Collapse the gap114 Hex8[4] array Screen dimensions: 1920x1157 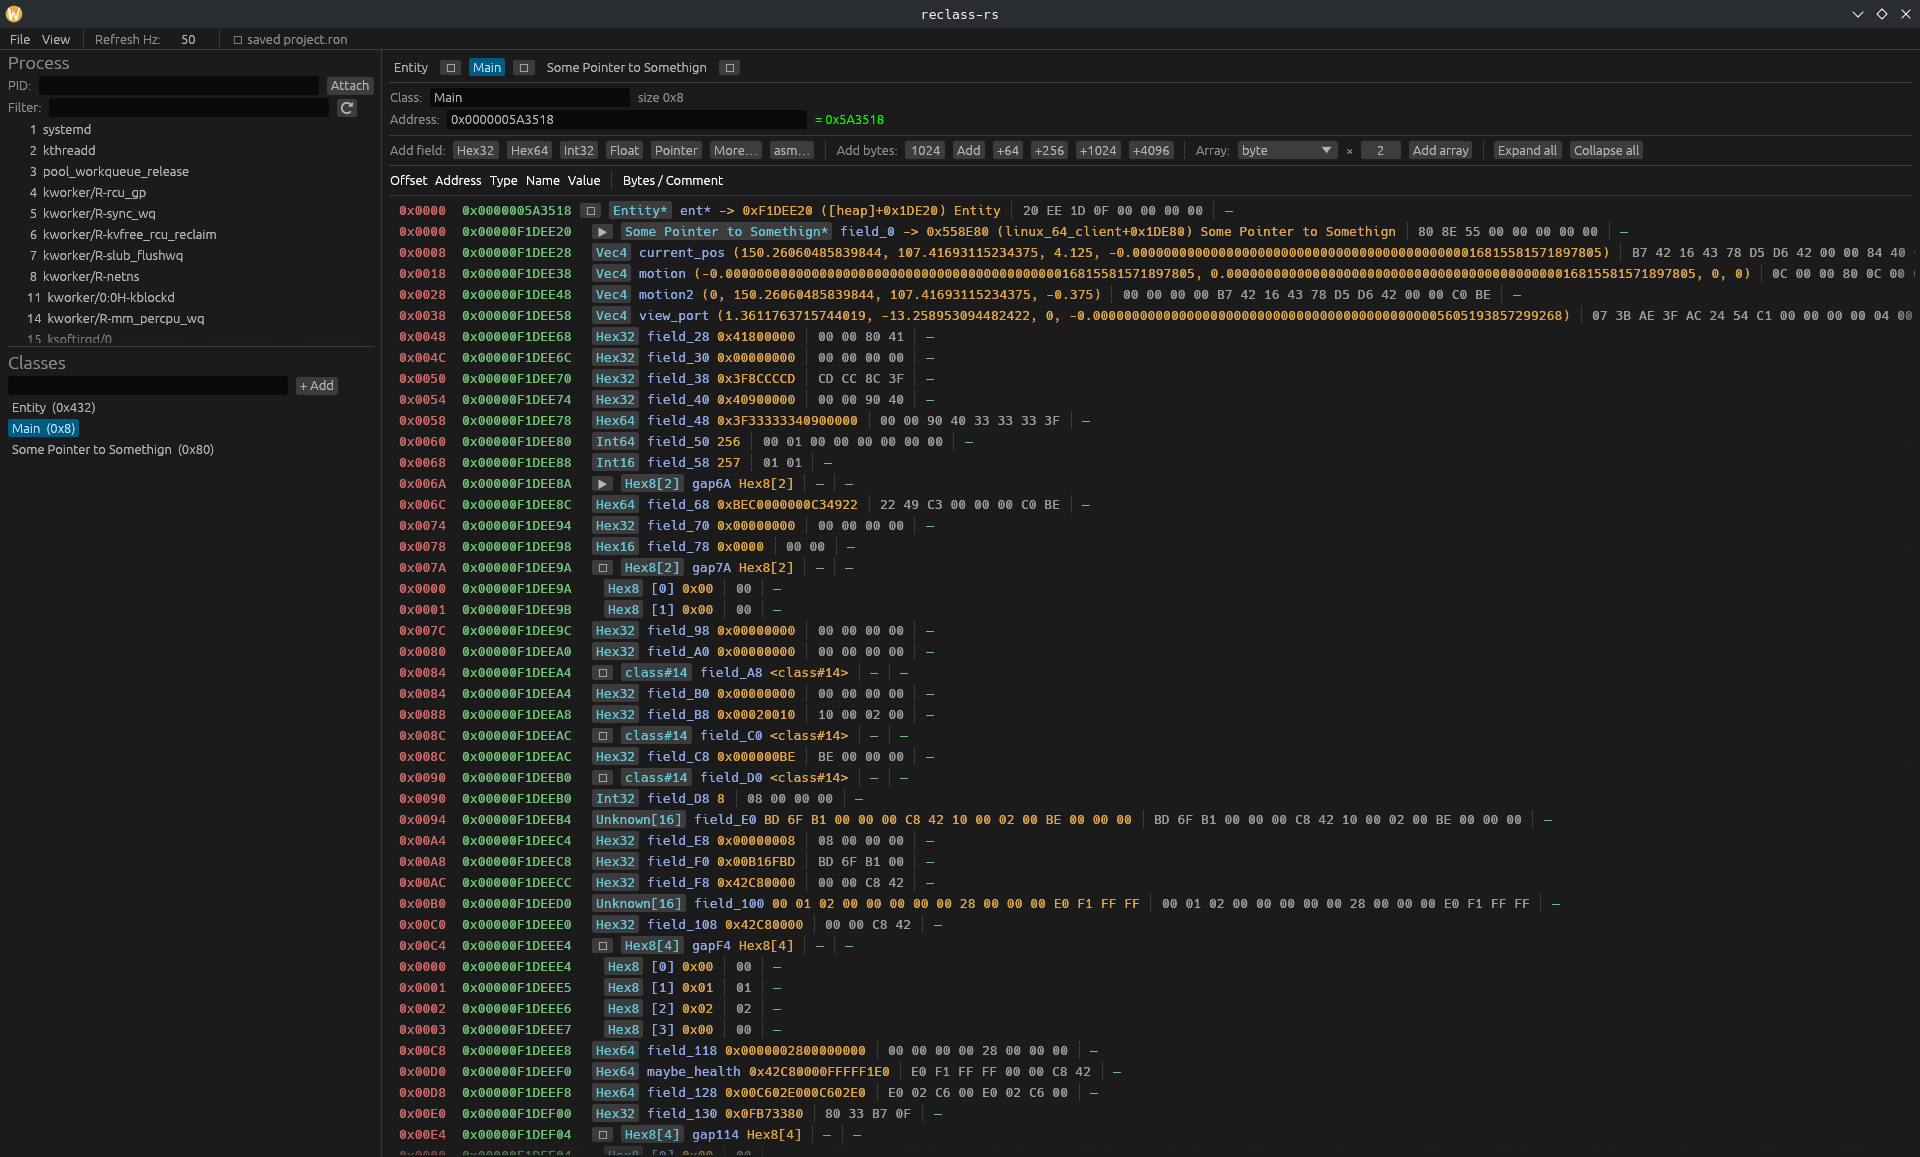602,1135
